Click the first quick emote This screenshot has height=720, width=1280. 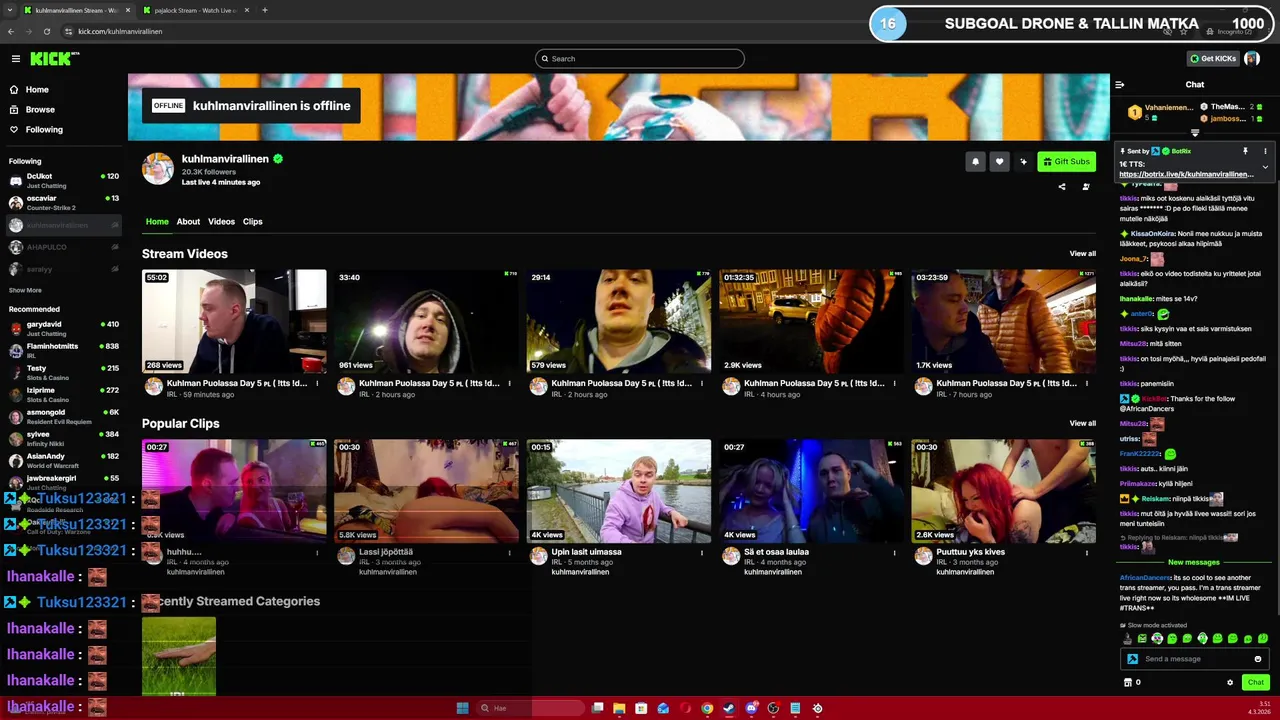(1128, 638)
